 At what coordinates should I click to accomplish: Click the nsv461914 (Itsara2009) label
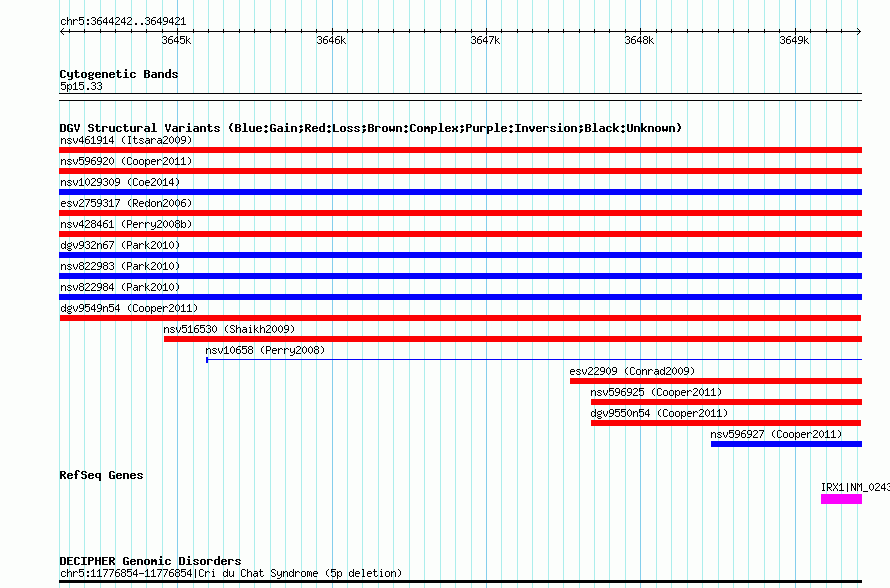click(x=126, y=140)
